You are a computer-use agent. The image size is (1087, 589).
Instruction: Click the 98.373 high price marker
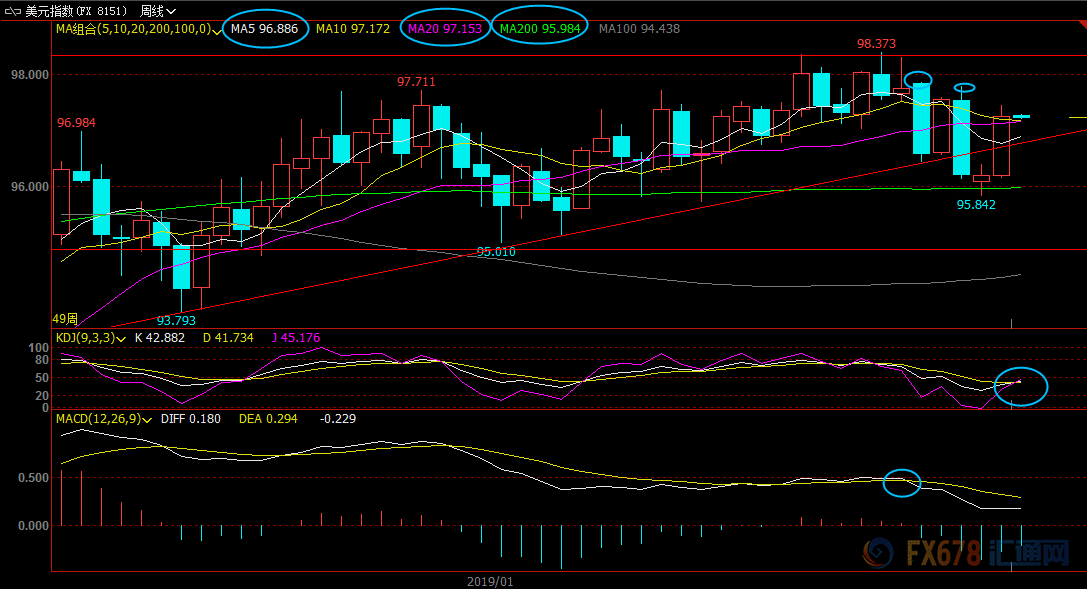click(x=876, y=44)
